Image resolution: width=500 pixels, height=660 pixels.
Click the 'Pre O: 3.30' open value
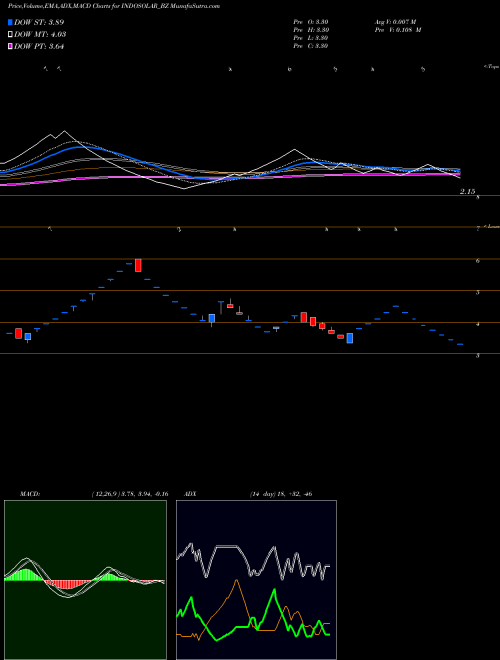pyautogui.click(x=311, y=22)
